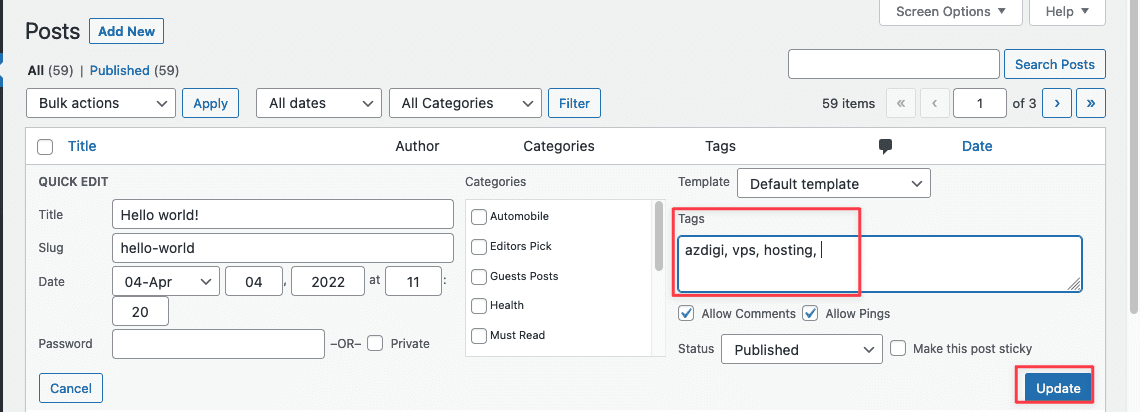Expand the All Categories filter dropdown

(465, 103)
